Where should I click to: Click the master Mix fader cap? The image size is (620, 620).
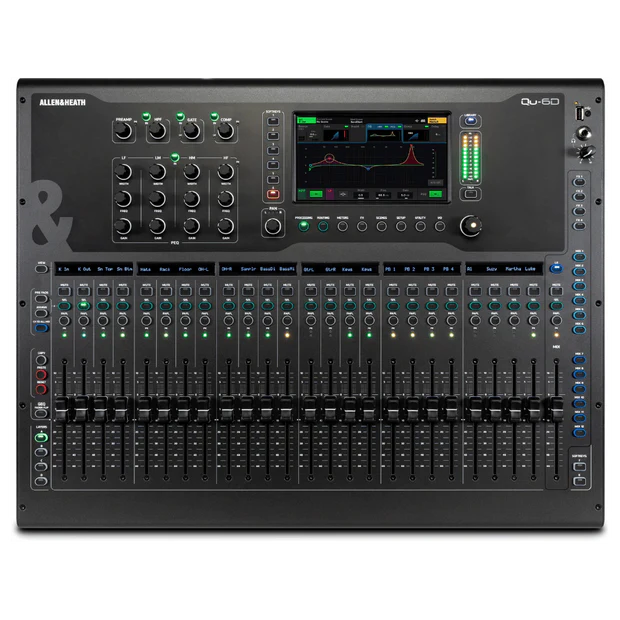[x=557, y=408]
